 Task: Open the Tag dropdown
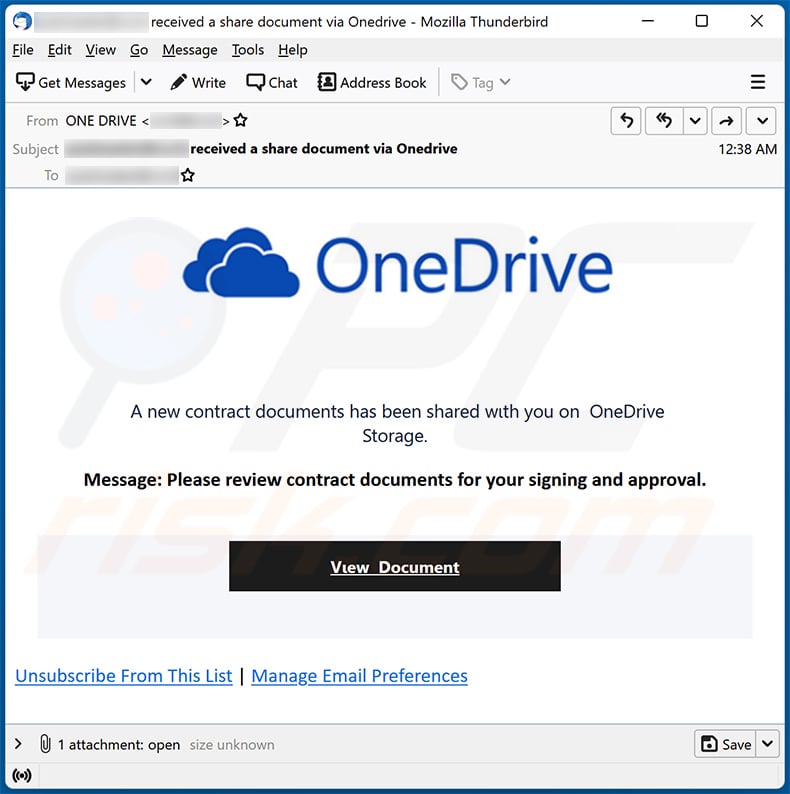click(x=481, y=82)
